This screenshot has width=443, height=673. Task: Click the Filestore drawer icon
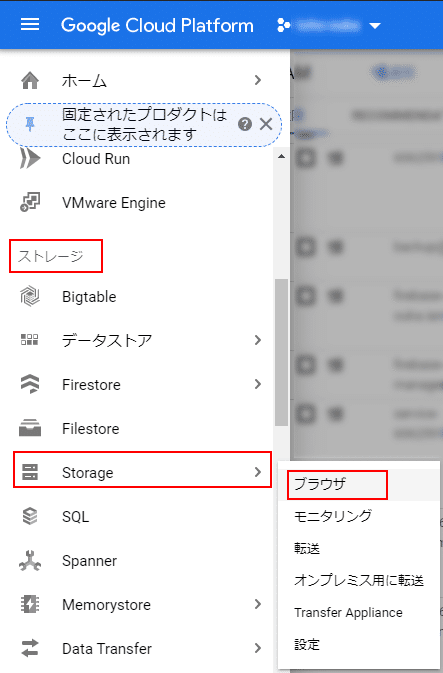click(x=30, y=428)
